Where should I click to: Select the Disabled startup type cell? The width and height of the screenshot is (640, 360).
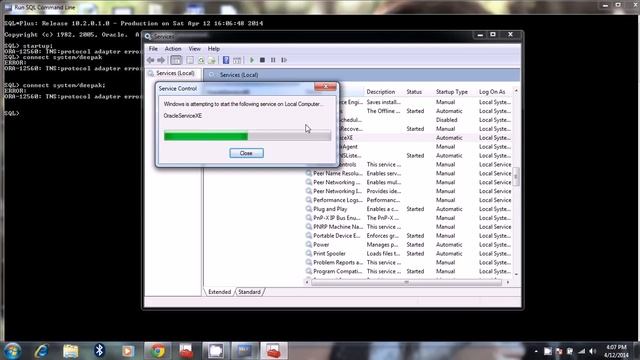[x=447, y=120]
